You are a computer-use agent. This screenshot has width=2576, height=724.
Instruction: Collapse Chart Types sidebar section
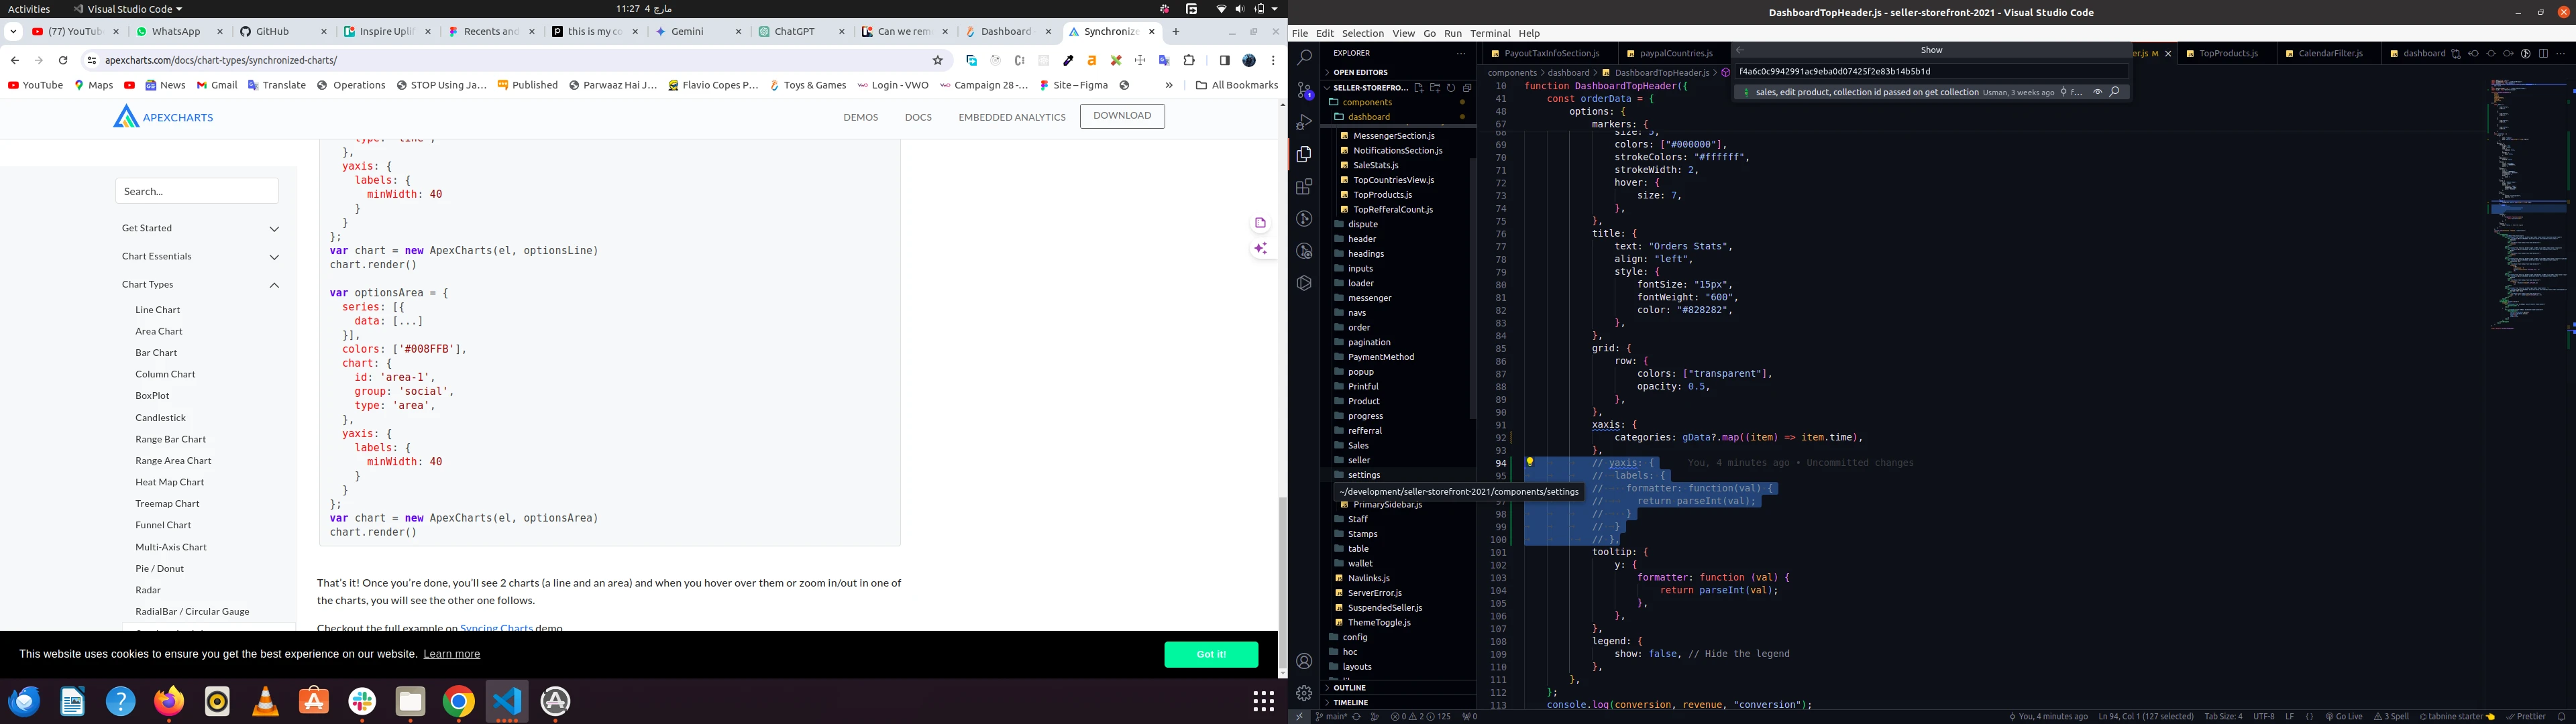click(x=274, y=285)
